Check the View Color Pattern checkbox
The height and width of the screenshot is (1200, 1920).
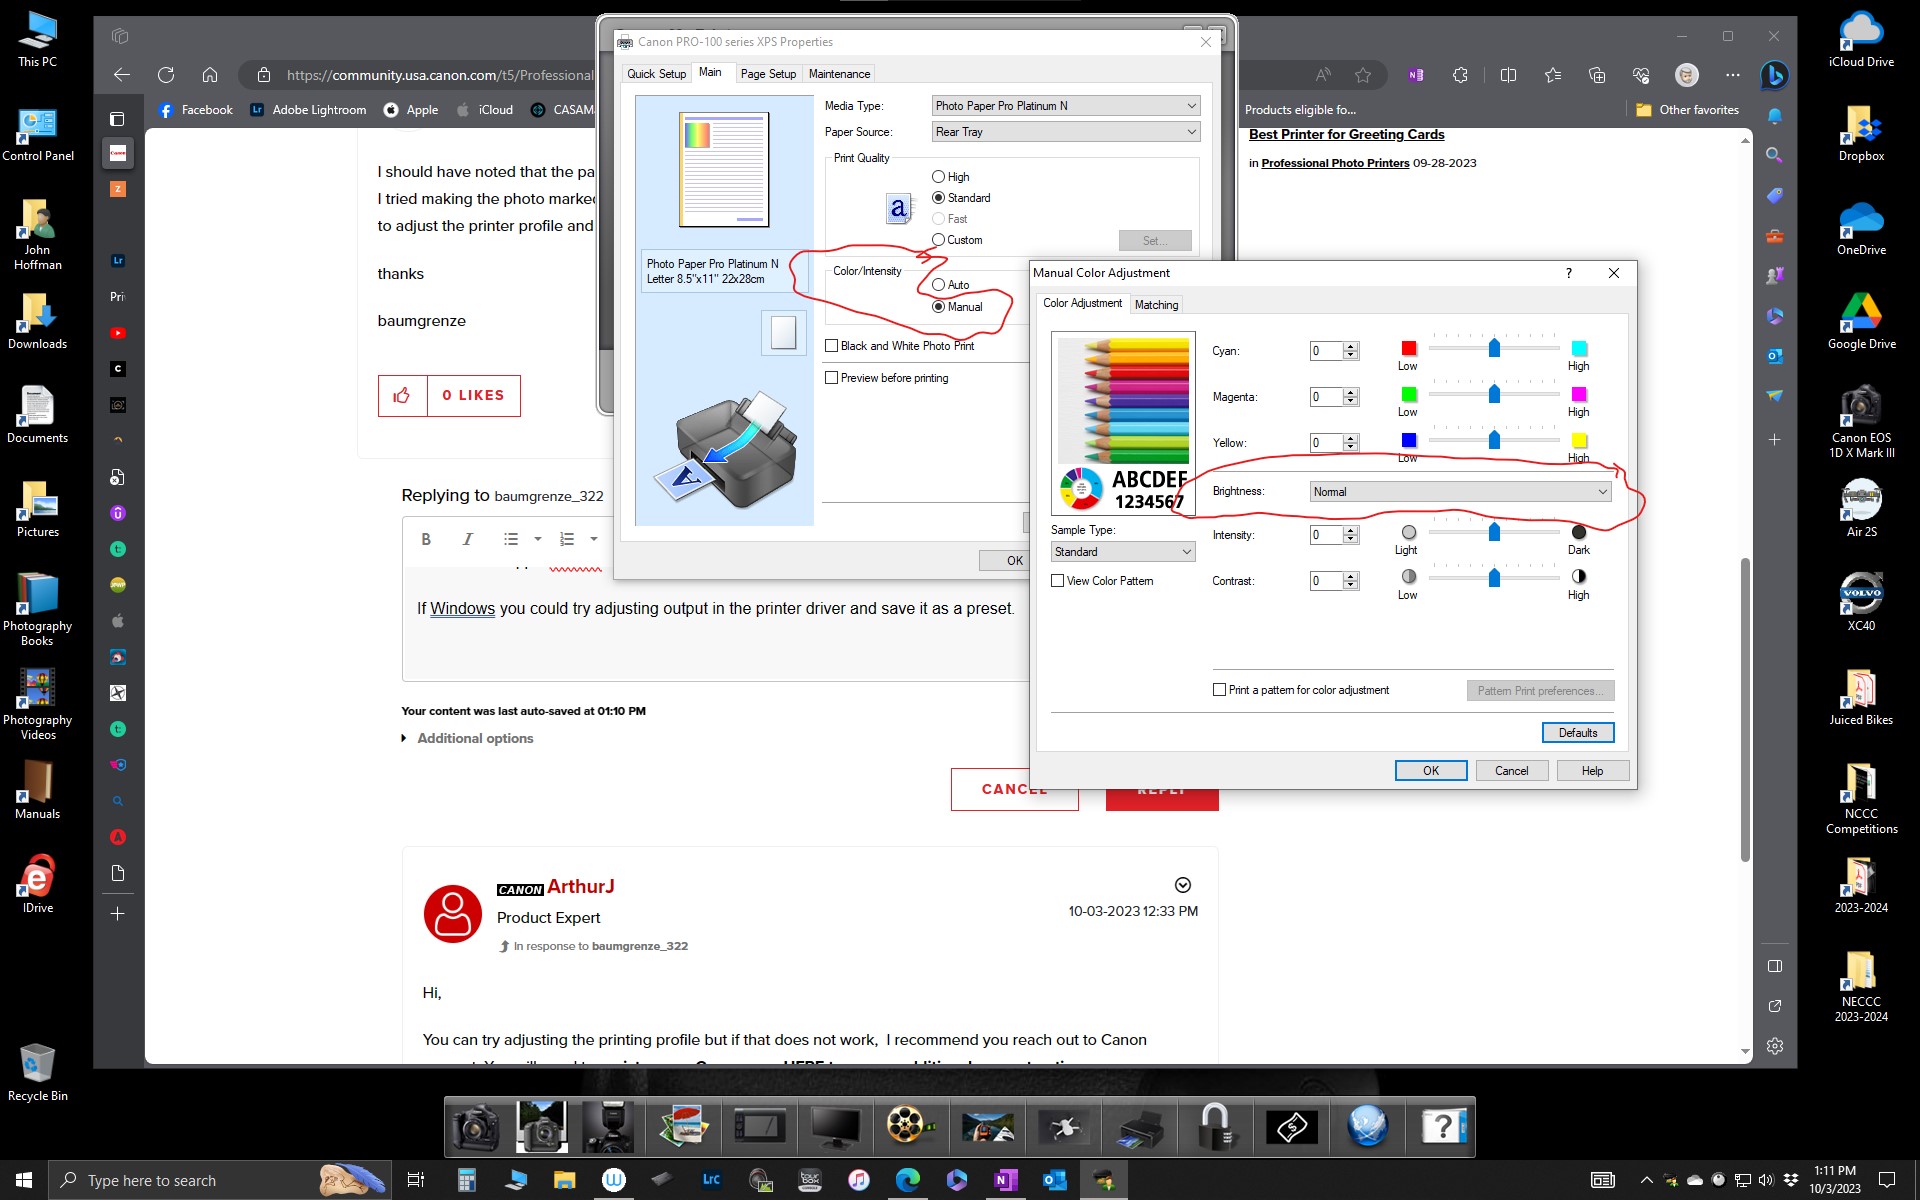(1057, 581)
